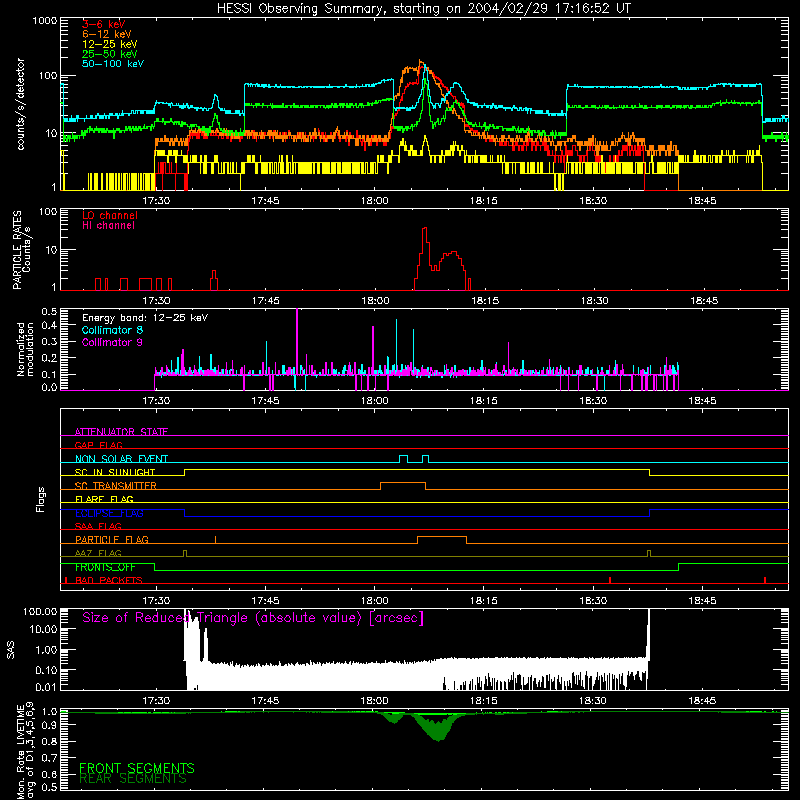Image resolution: width=800 pixels, height=800 pixels.
Task: Click the 1000 tick label on the counts axis
Action: (44, 21)
